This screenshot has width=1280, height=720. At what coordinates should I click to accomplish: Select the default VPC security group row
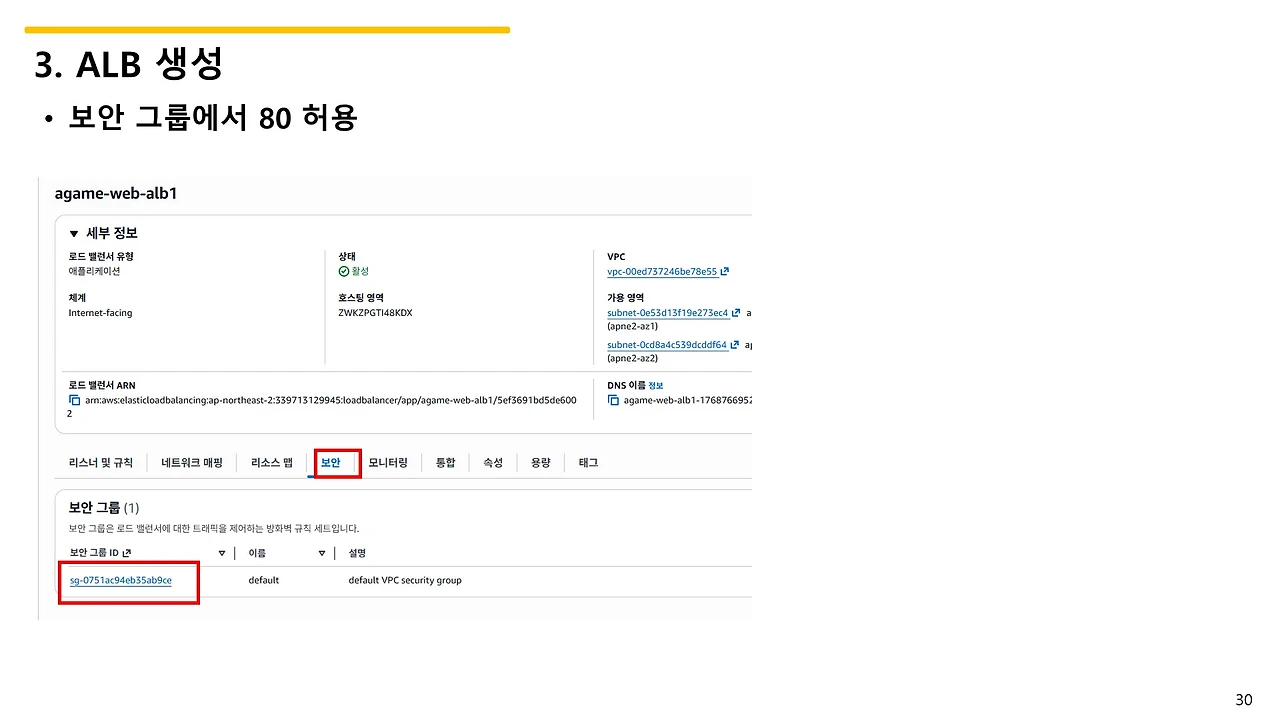tap(405, 580)
